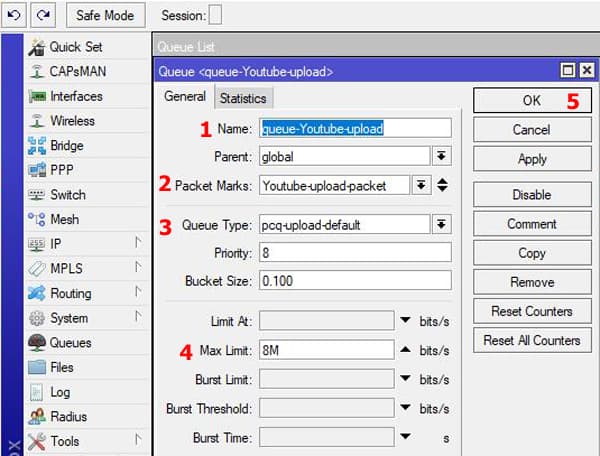Viewport: 600px width, 456px height.
Task: Collapse the Max Limit section arrow
Action: click(405, 349)
